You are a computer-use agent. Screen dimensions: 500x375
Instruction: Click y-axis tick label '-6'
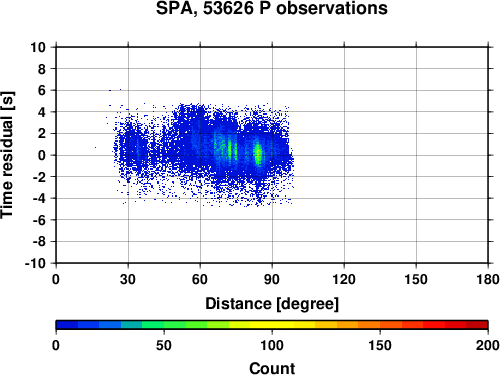[x=39, y=220]
